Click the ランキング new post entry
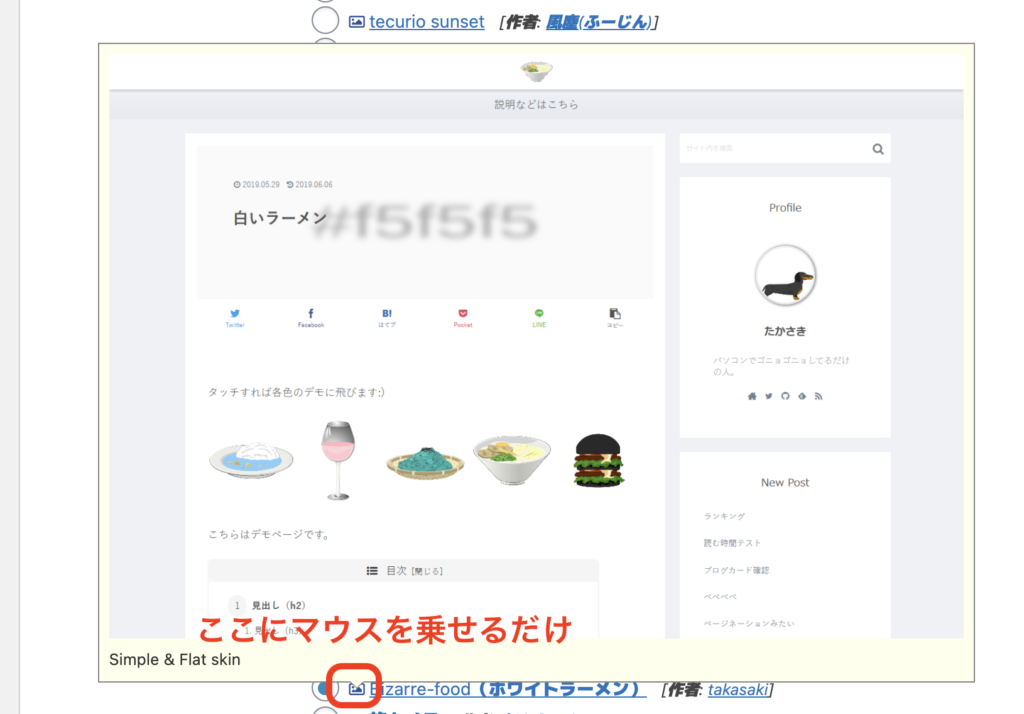This screenshot has width=1024, height=714. coord(724,516)
